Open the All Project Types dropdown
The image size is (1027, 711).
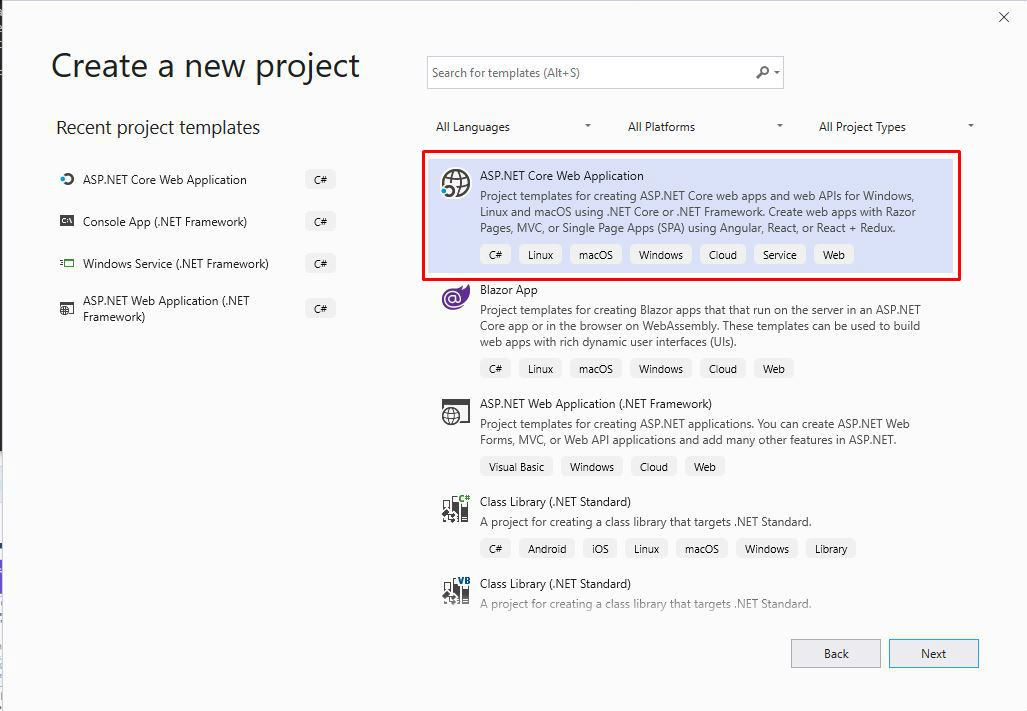(x=896, y=126)
